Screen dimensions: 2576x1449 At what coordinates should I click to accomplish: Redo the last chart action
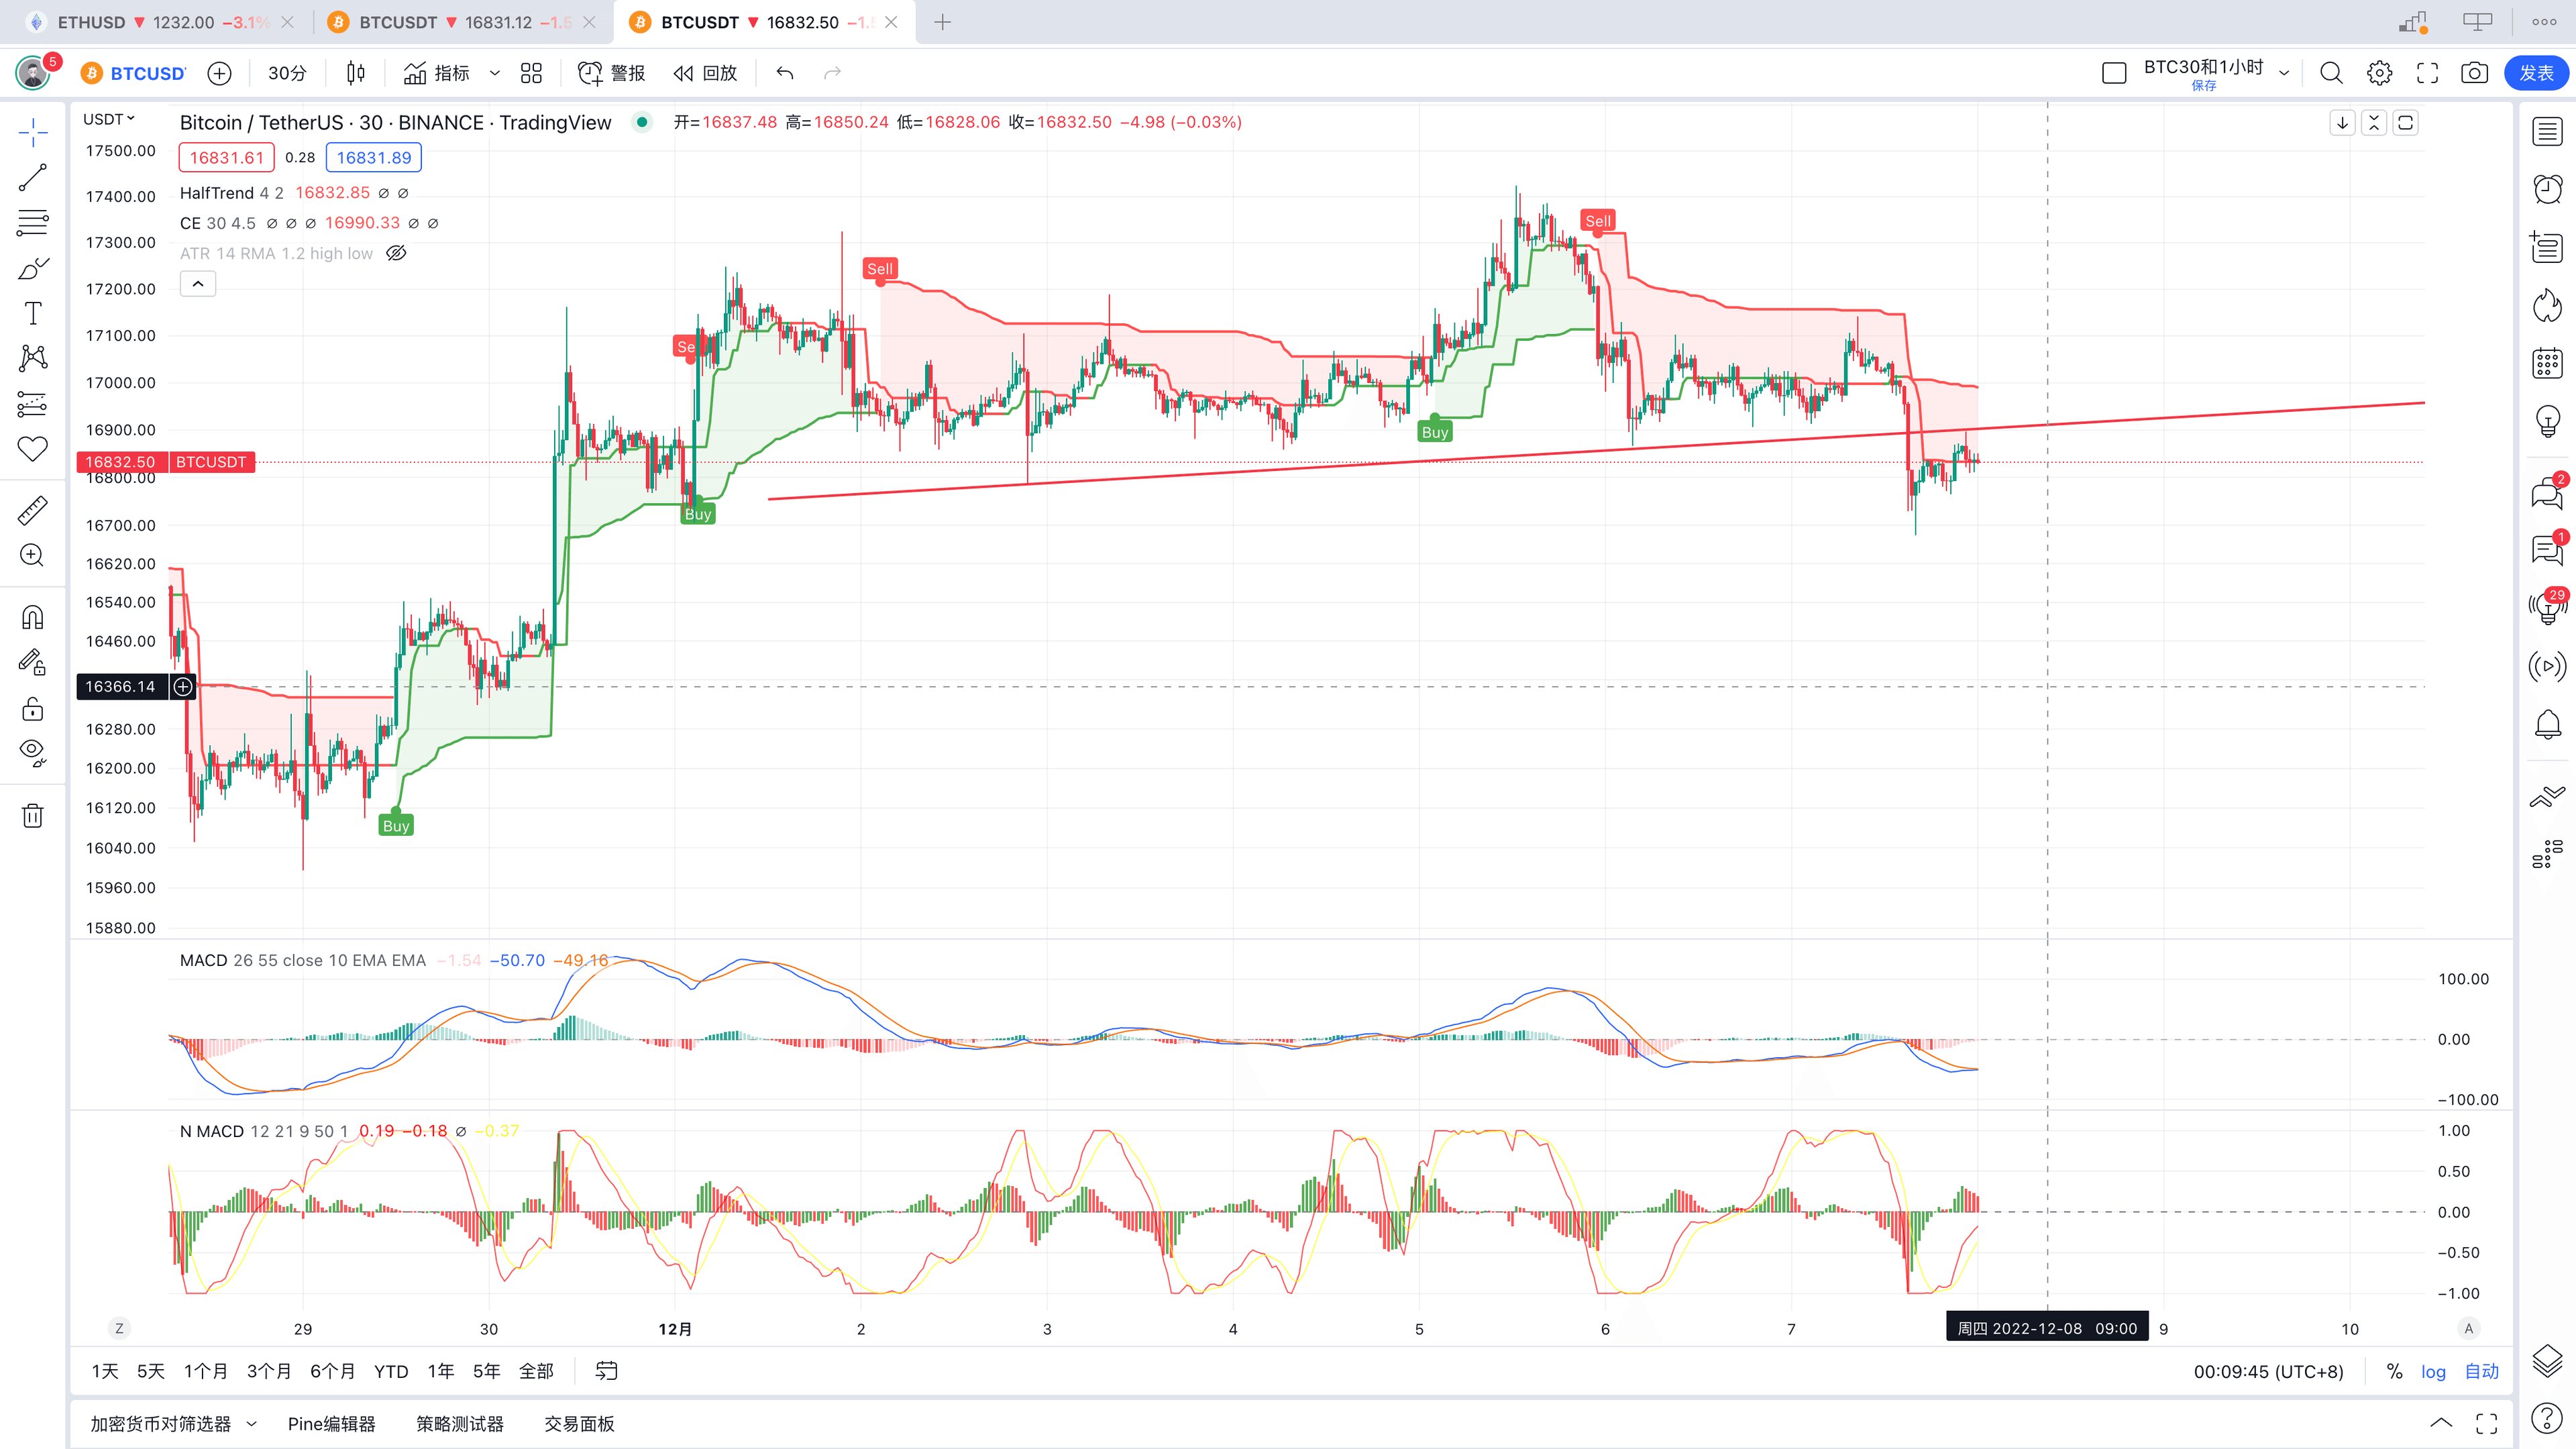coord(832,73)
